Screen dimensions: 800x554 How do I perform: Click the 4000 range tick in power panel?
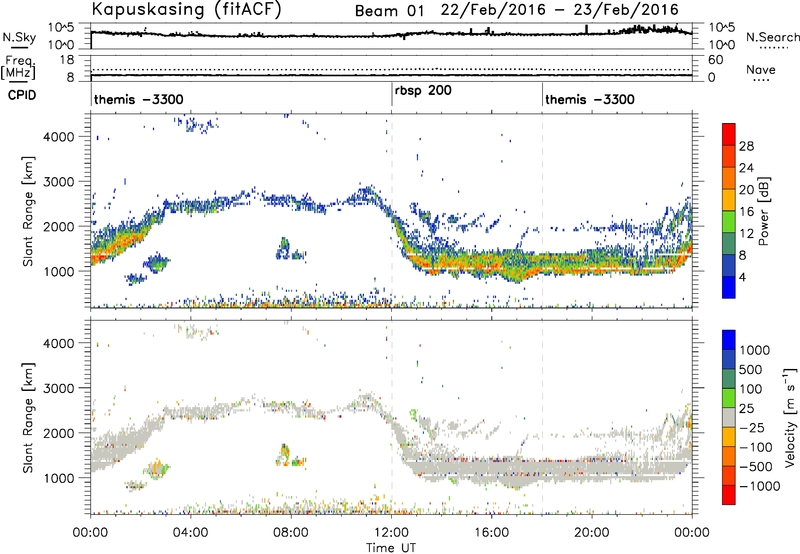pos(59,137)
